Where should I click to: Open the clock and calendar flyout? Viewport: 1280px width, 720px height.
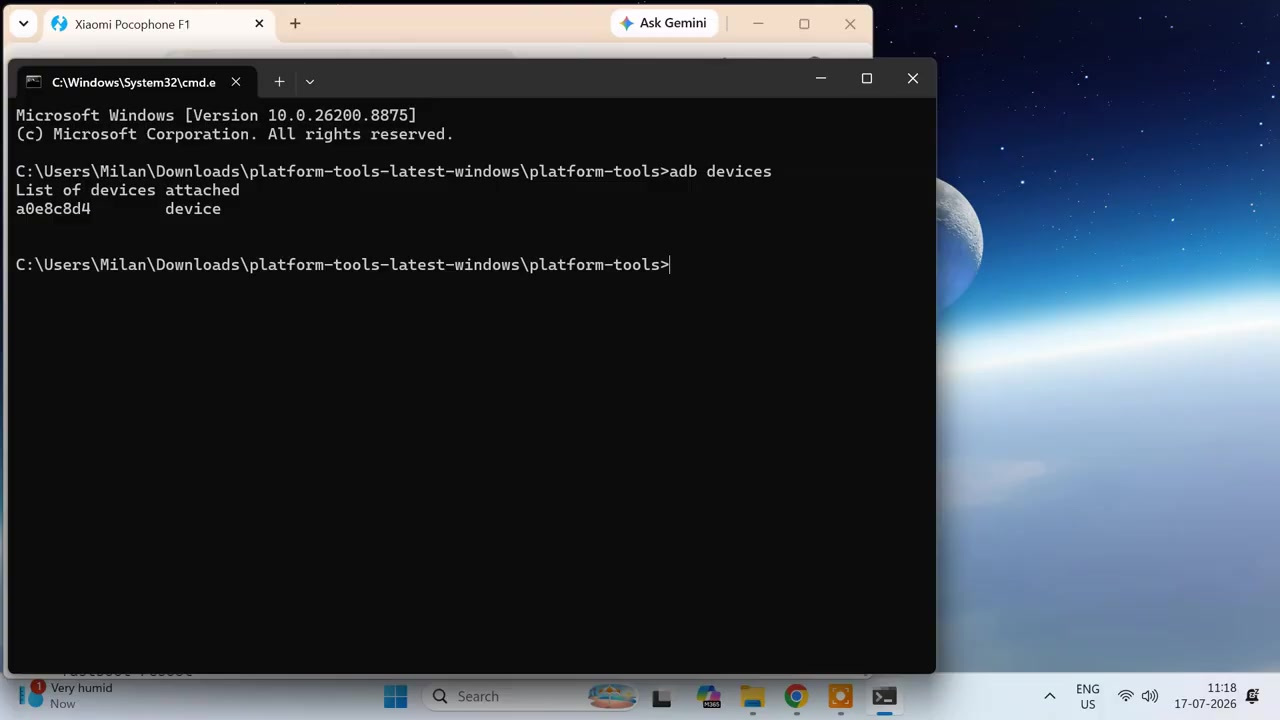coord(1205,696)
